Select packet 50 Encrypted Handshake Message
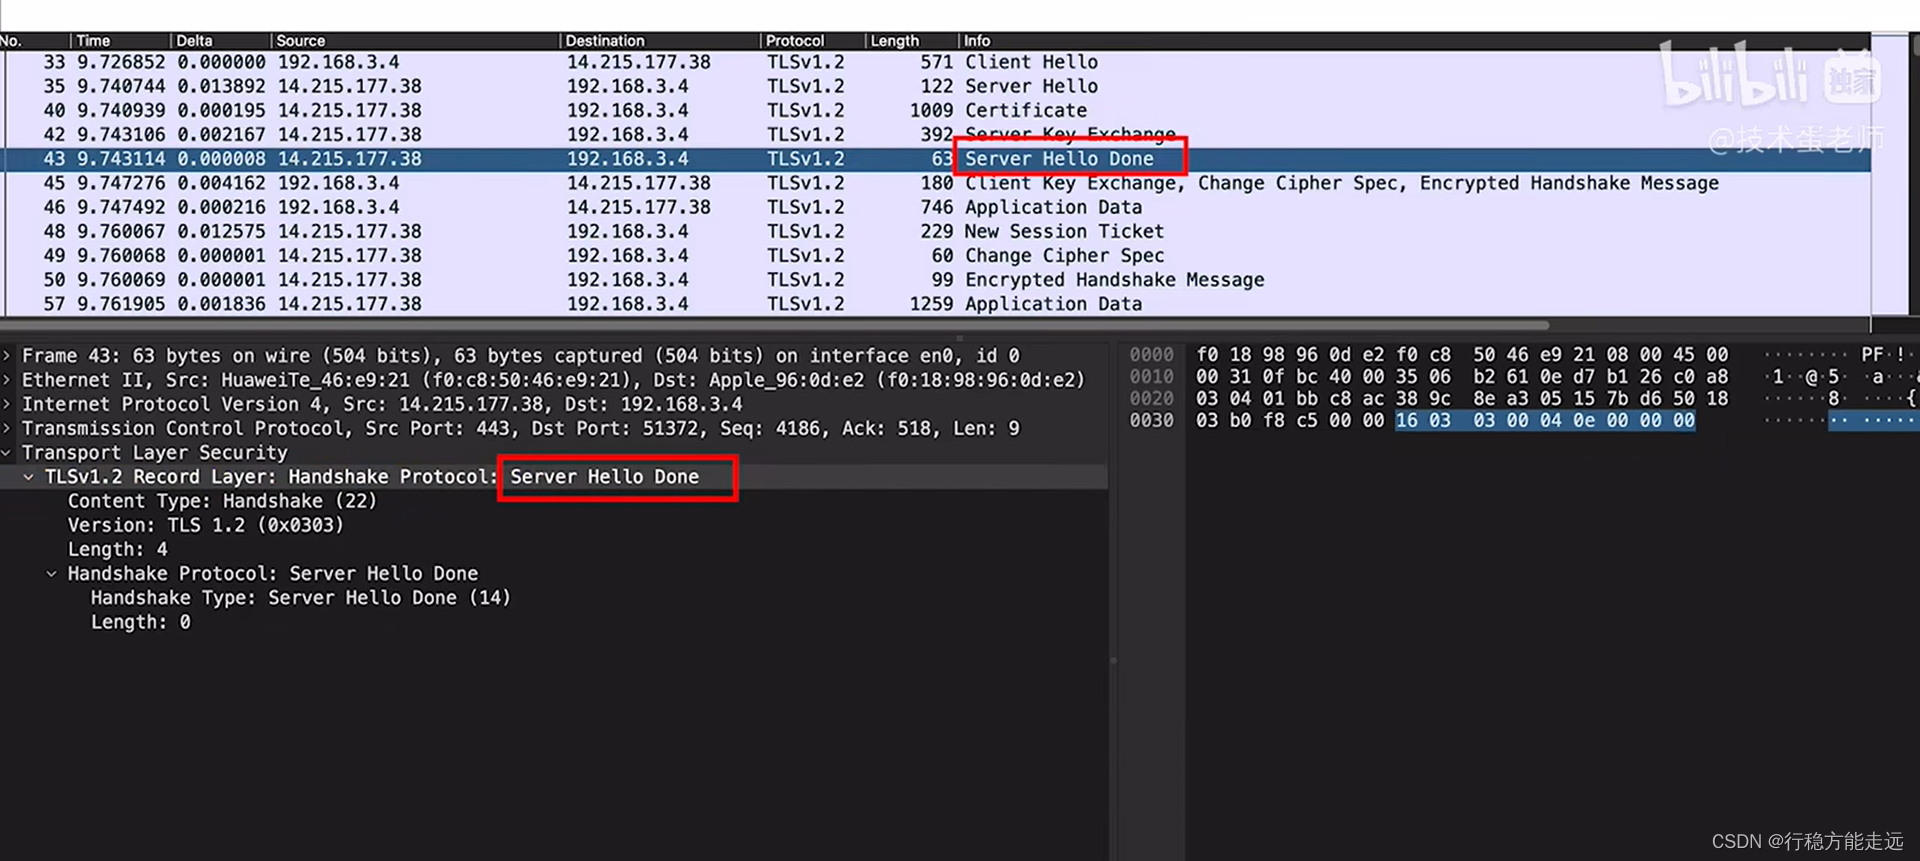Screen dimensions: 1920x861 [937, 280]
